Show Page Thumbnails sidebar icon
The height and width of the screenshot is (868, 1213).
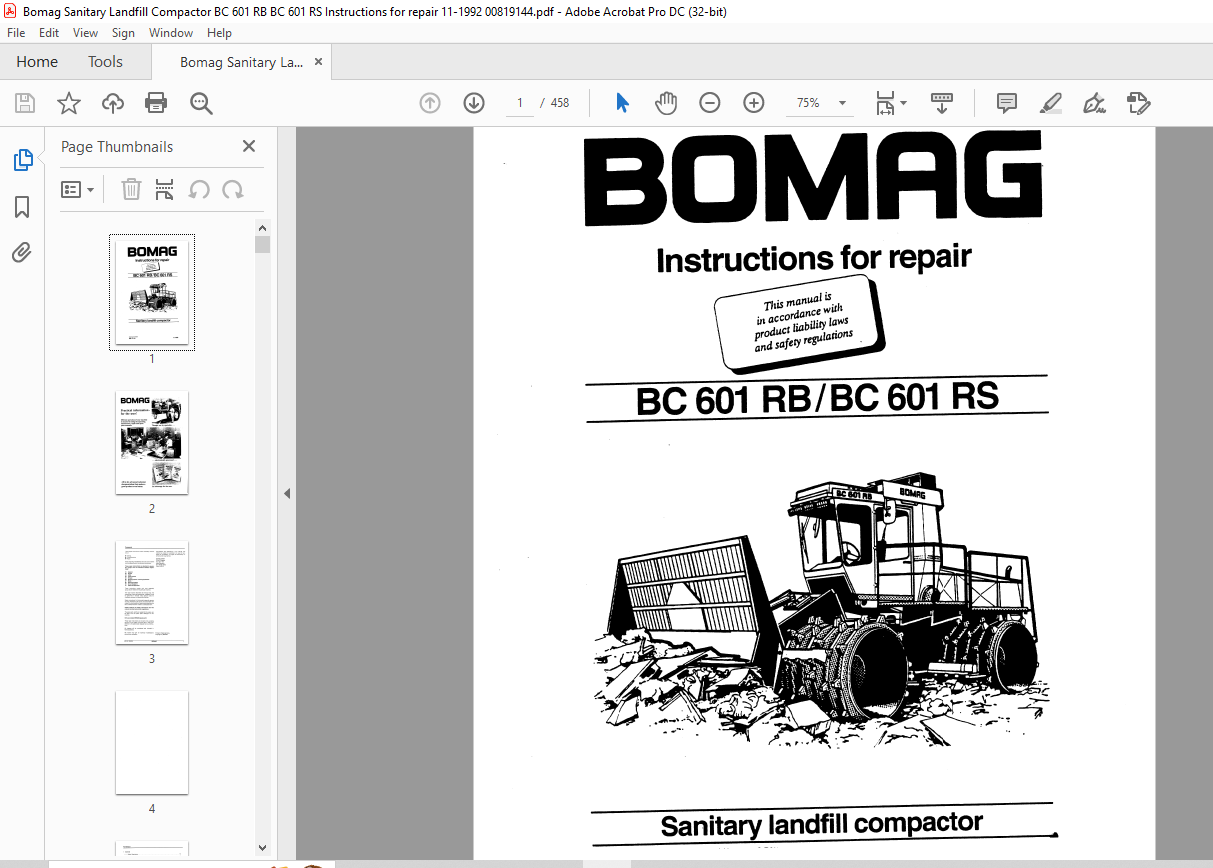point(22,159)
